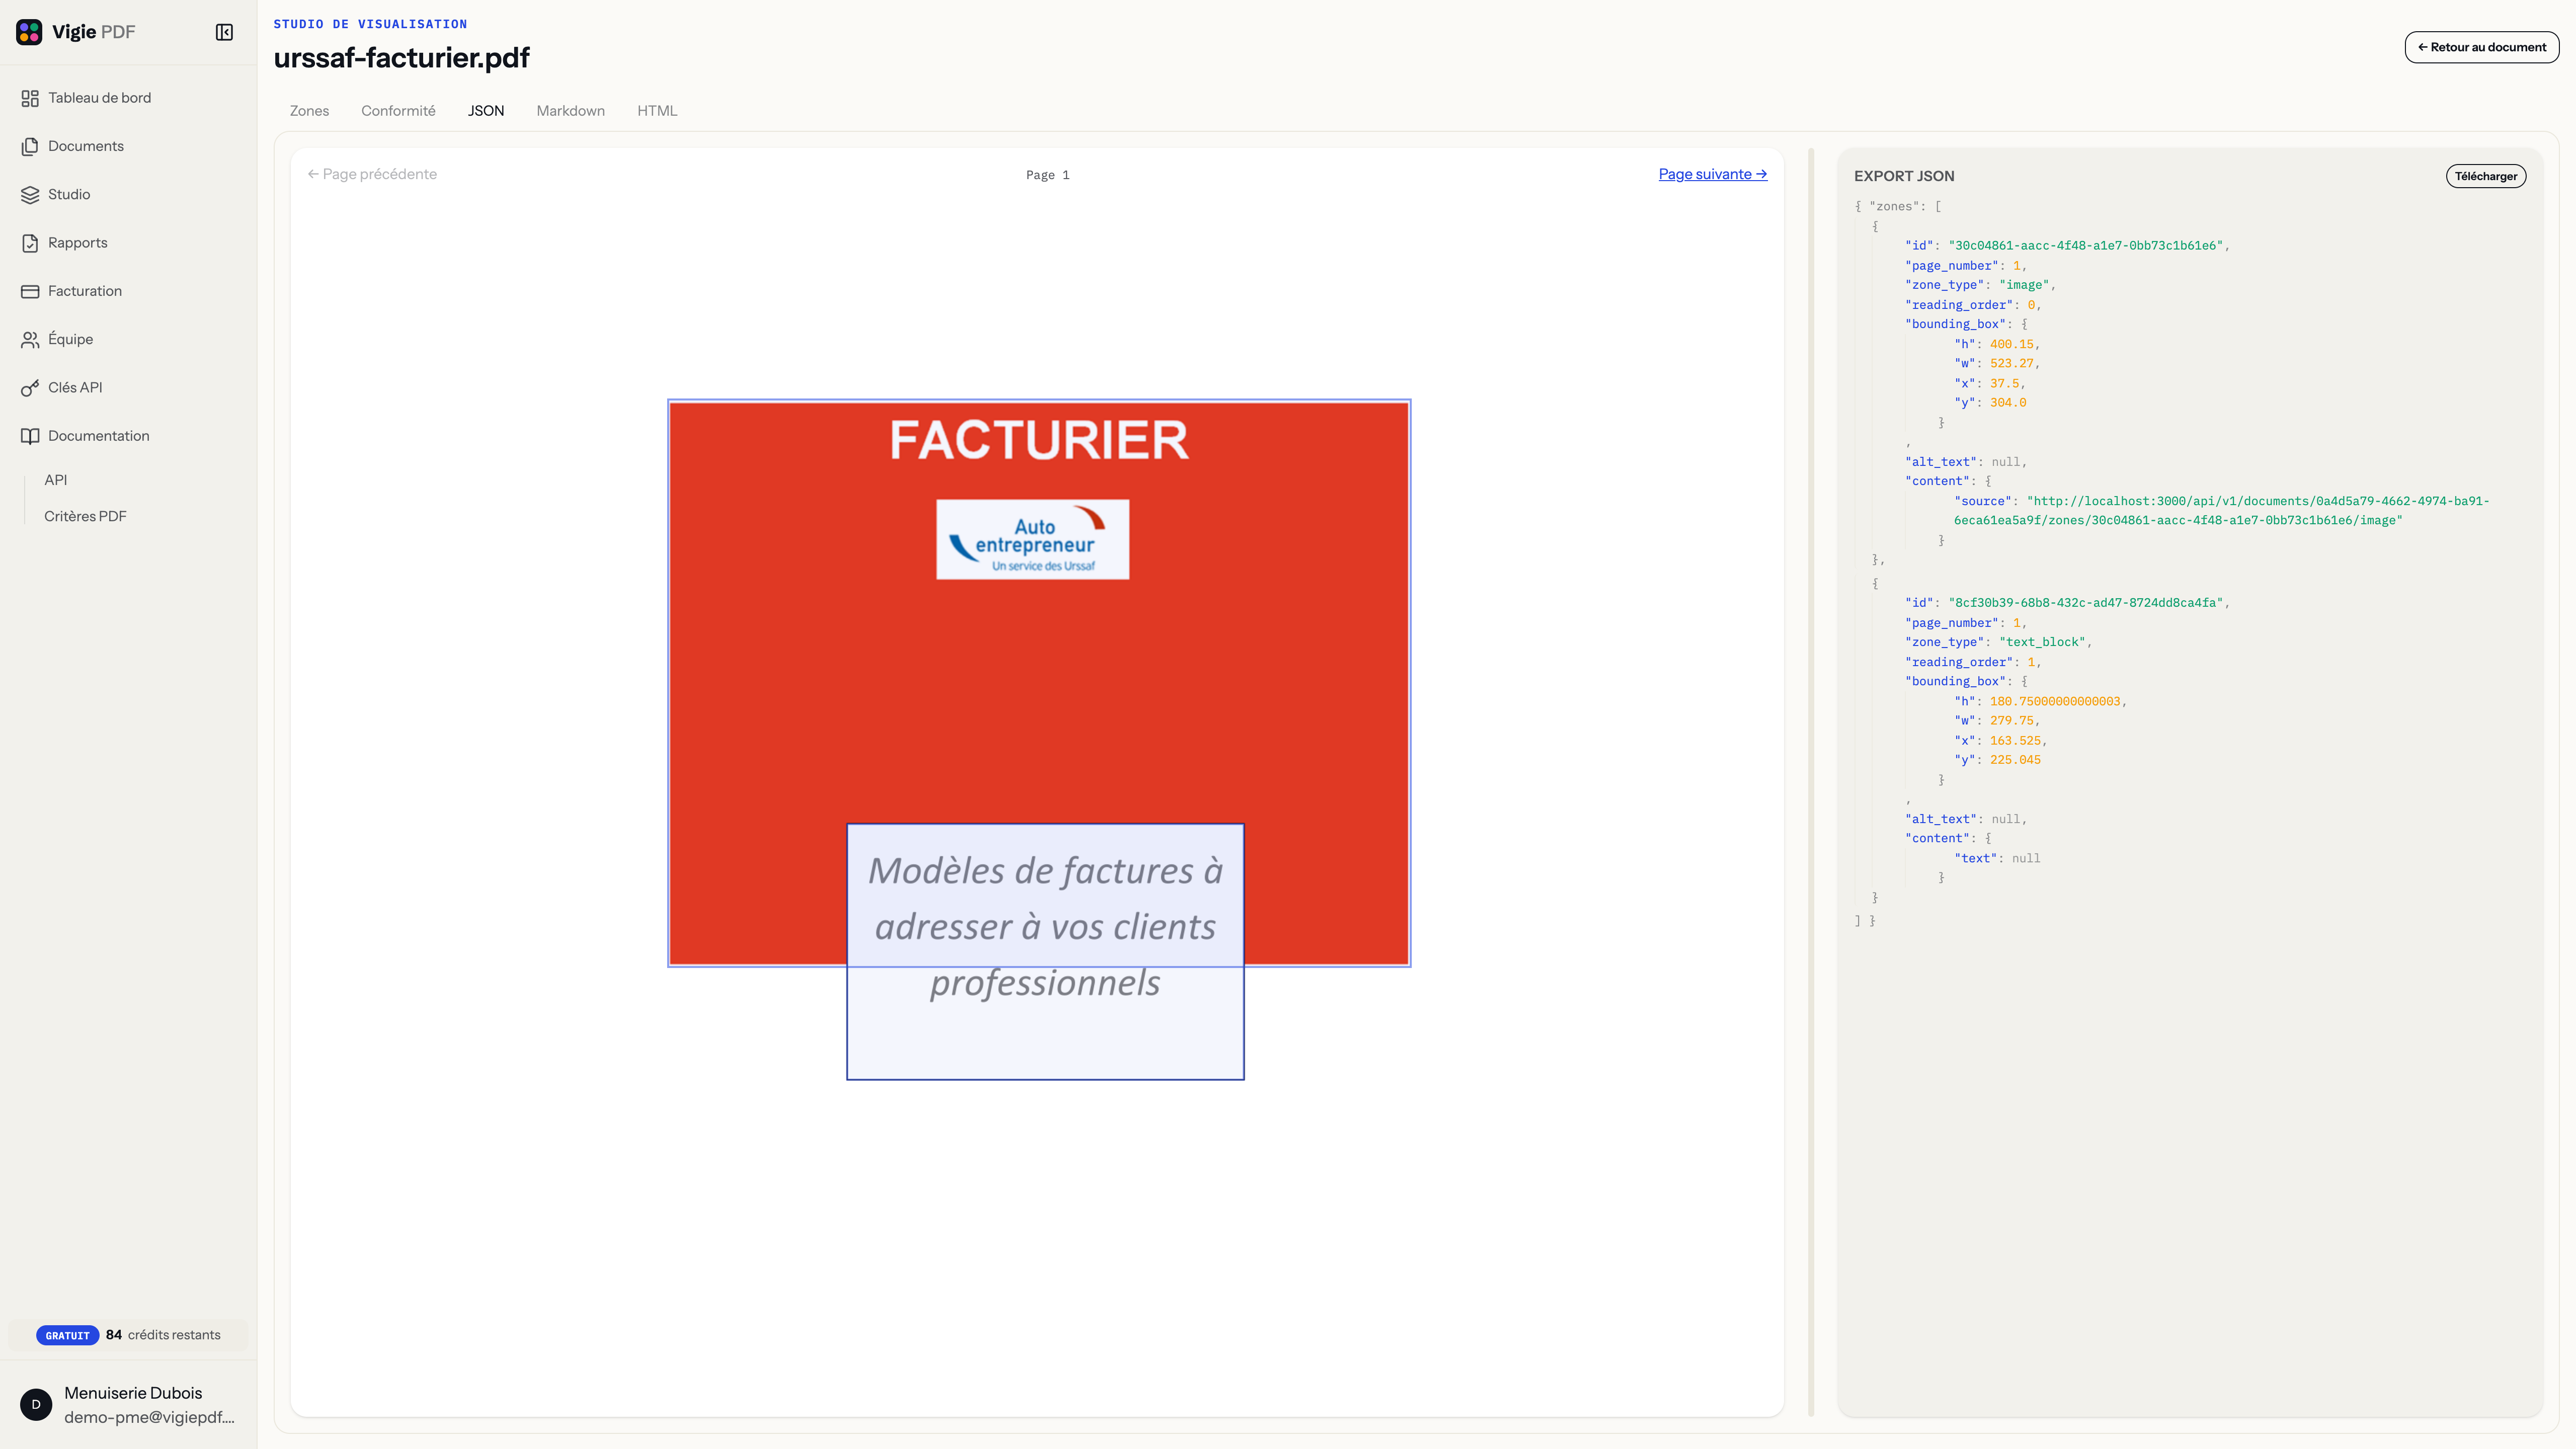Click the zone_type "text_block" value
Viewport: 2576px width, 1449px height.
tap(2042, 642)
